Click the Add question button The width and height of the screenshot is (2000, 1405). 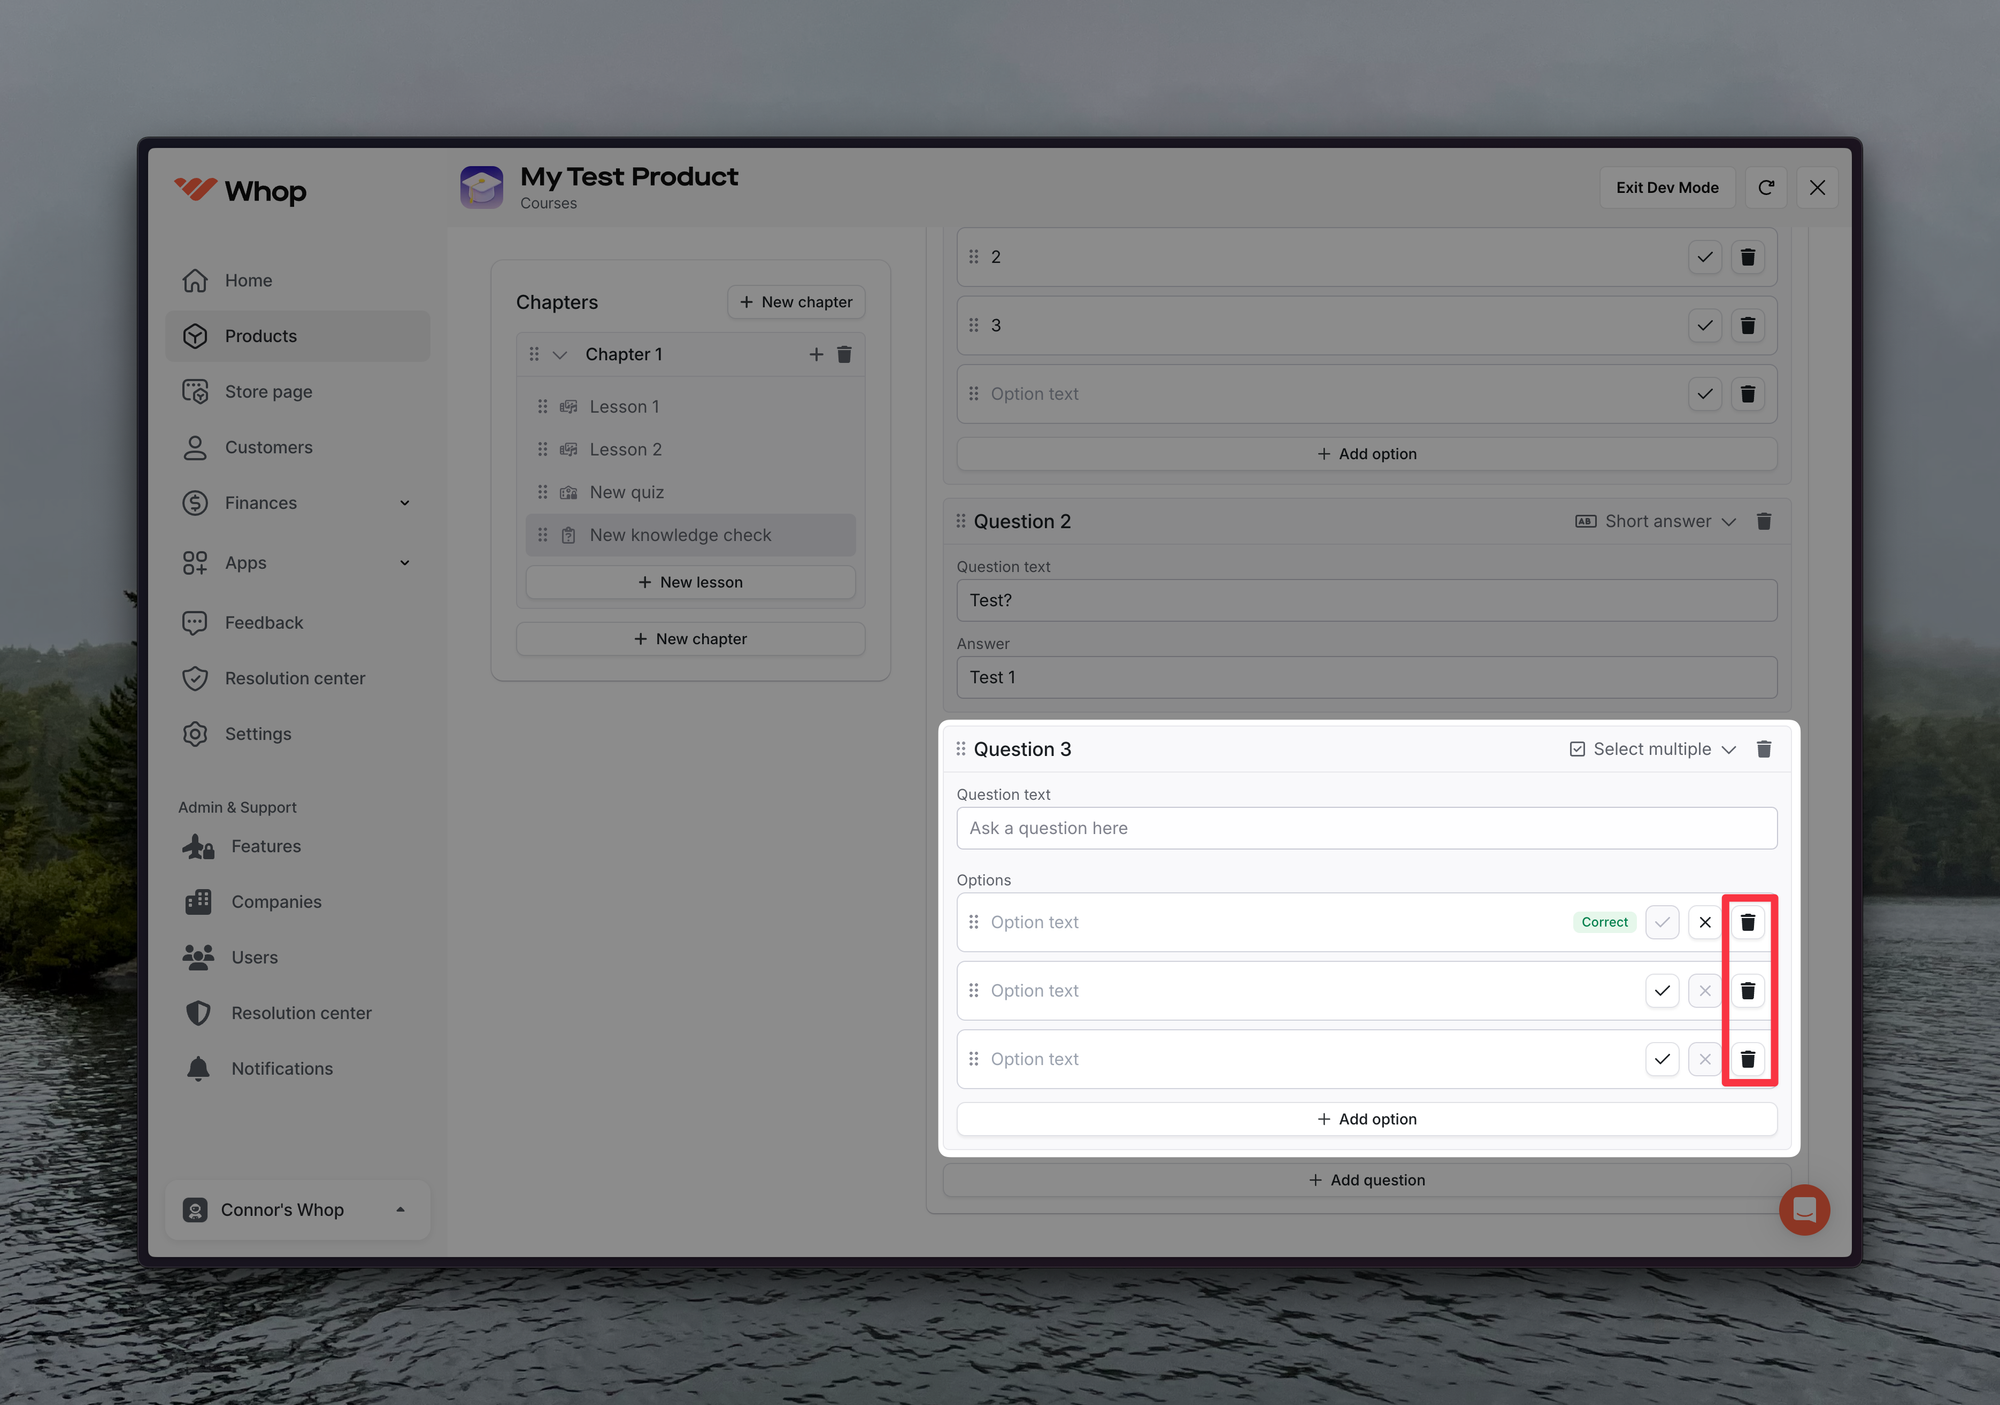pos(1367,1180)
